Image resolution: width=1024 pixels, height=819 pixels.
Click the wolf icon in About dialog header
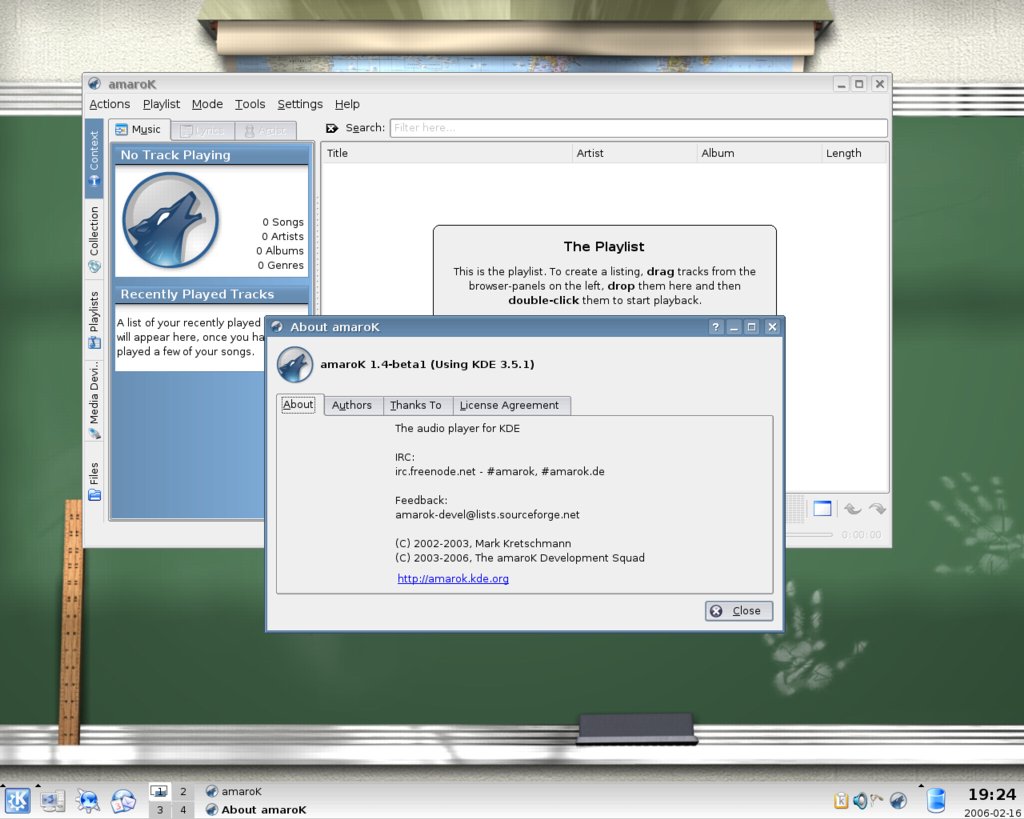[x=295, y=364]
